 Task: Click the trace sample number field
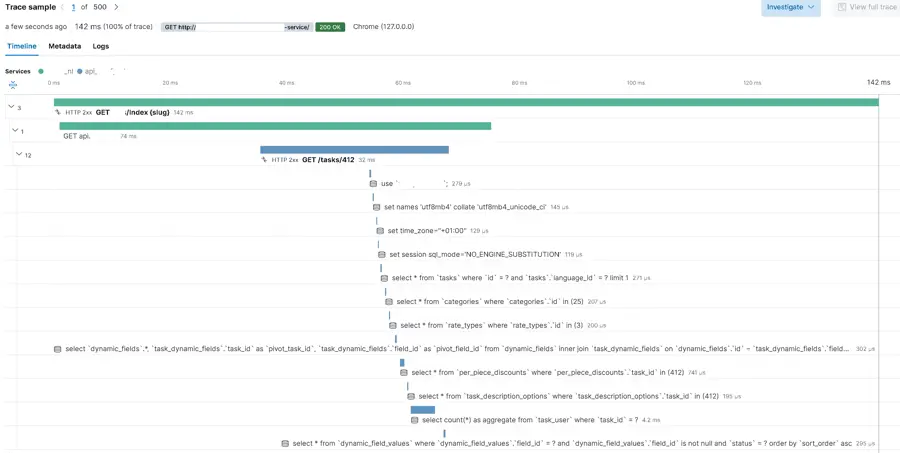73,7
